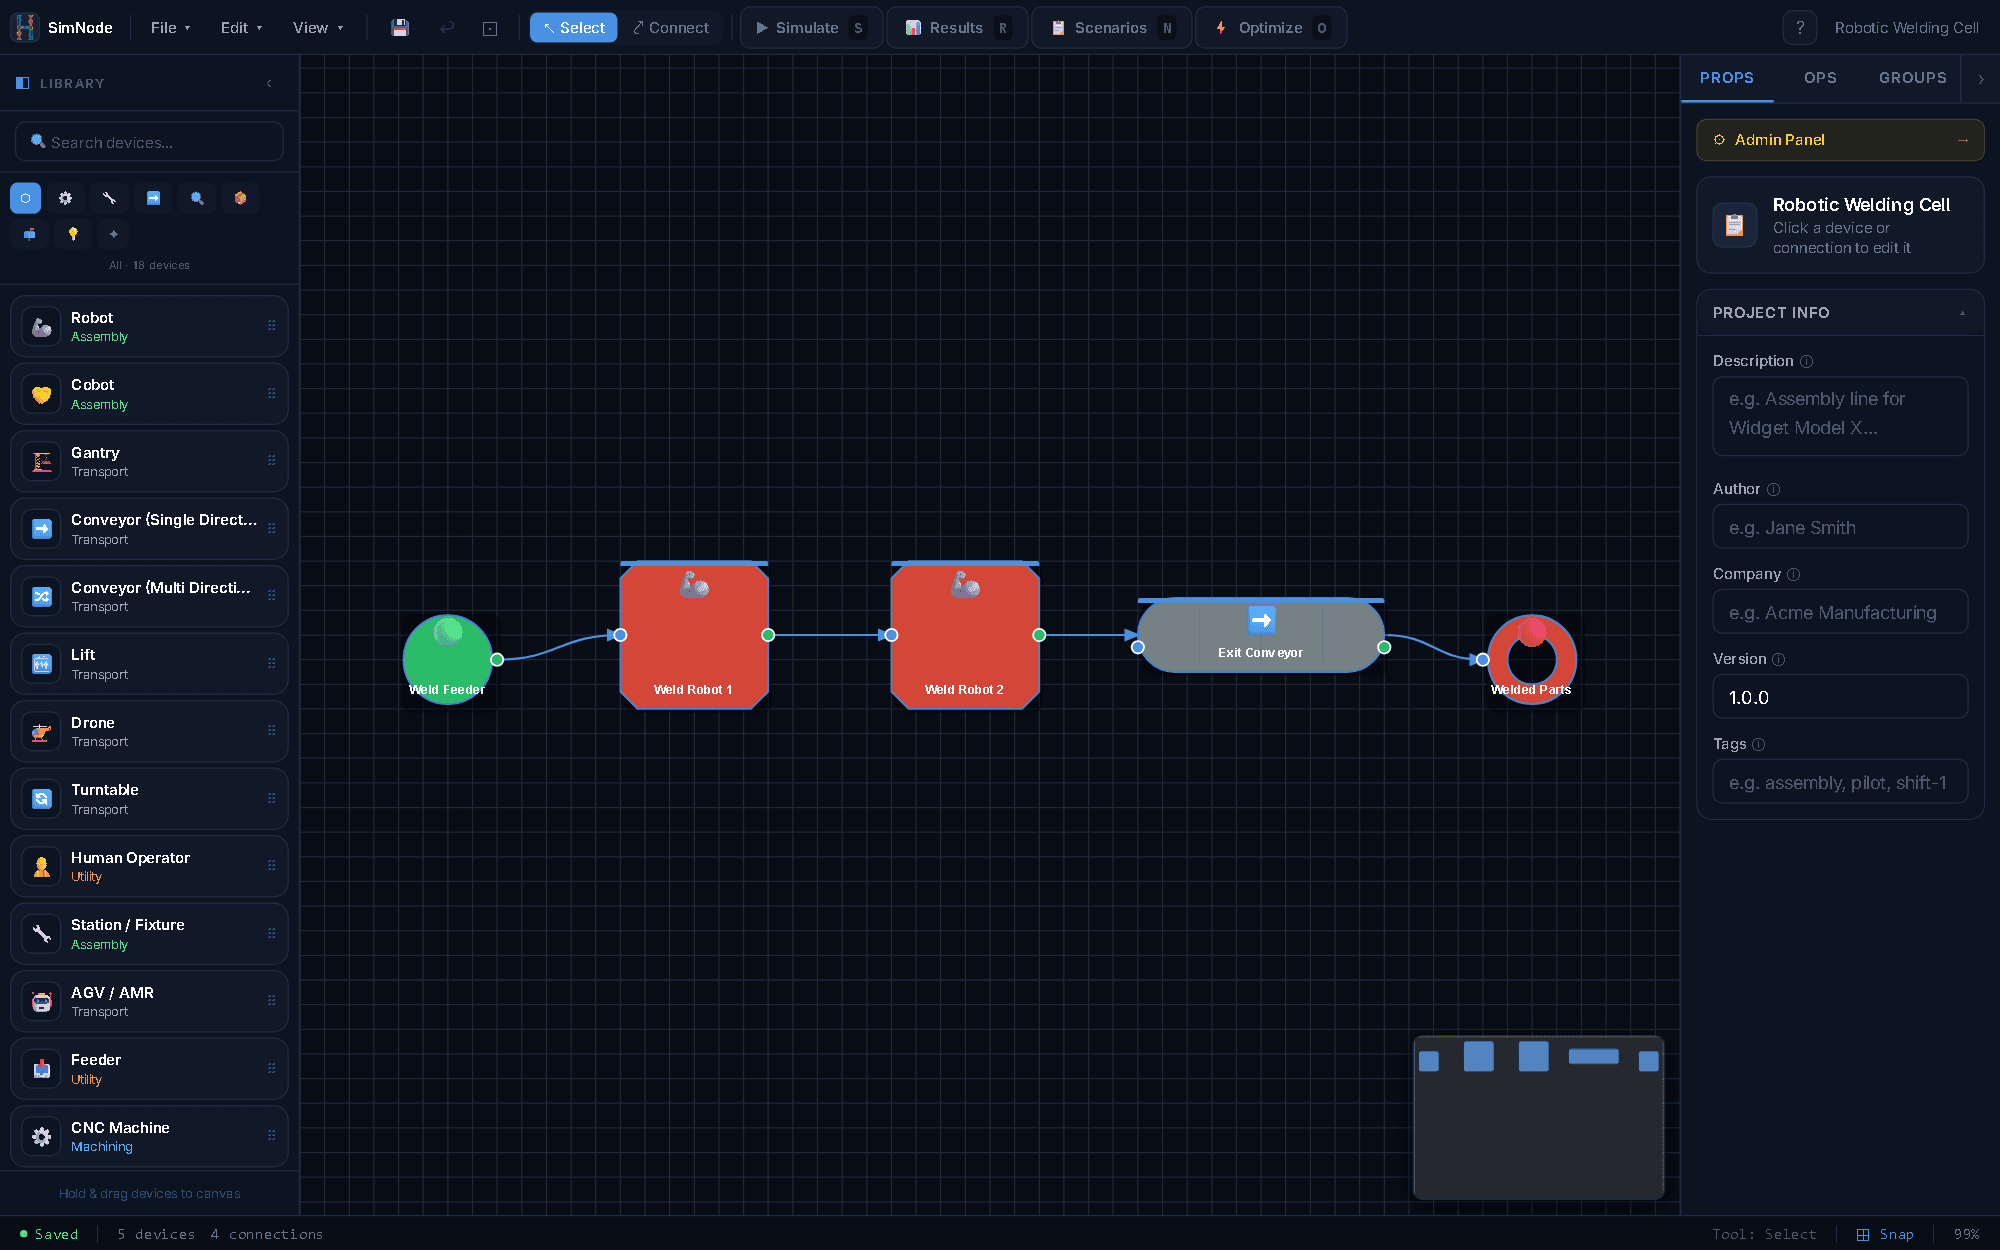Select the Exit Conveyor node
Screen dimensions: 2000x1250
coord(1261,636)
